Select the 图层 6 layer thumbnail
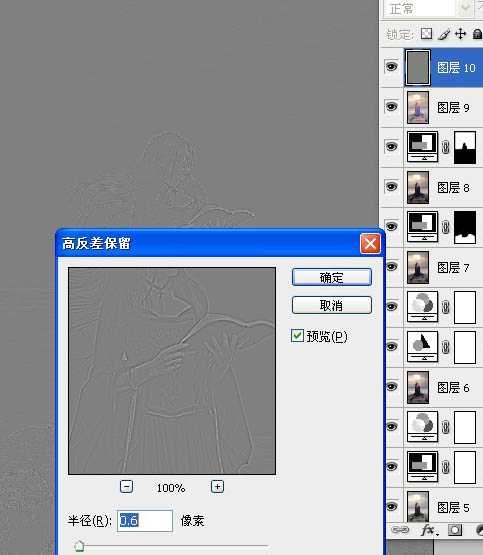Viewport: 483px width, 555px height. coord(418,387)
